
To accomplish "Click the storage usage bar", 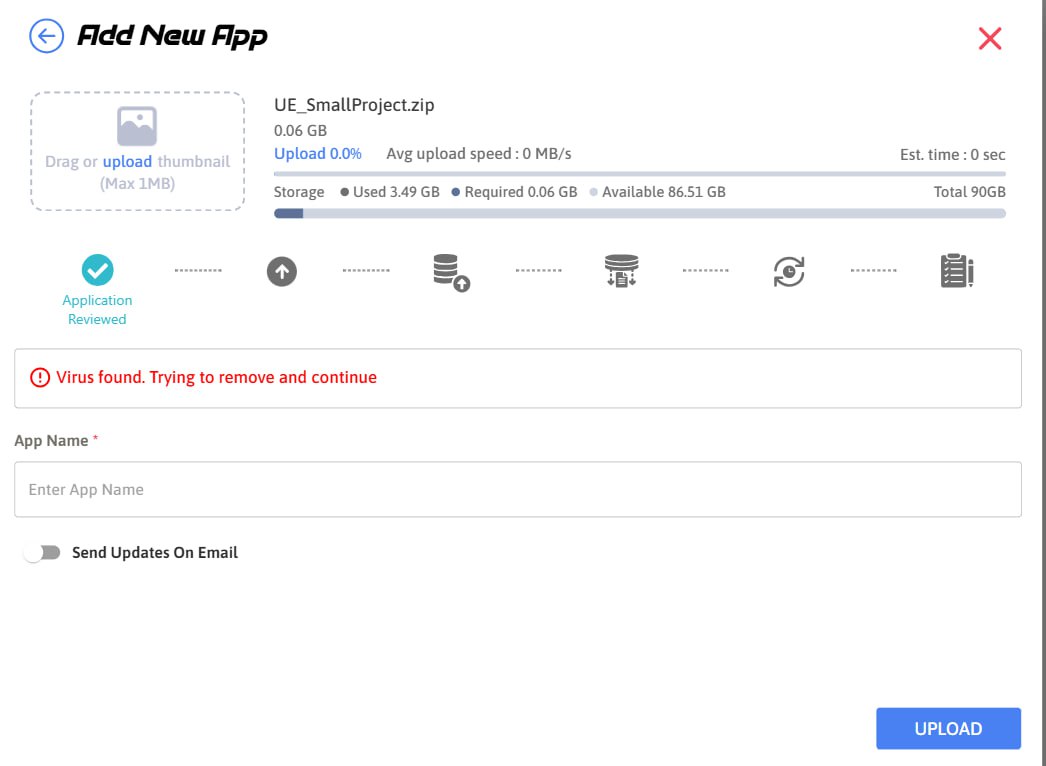I will [x=639, y=213].
